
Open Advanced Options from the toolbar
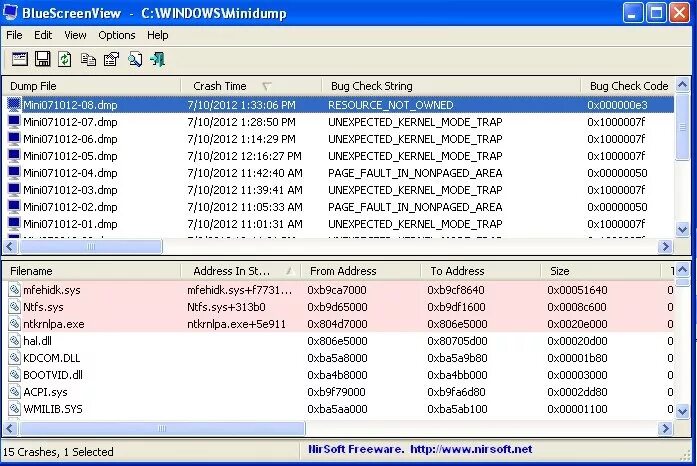pyautogui.click(x=20, y=59)
